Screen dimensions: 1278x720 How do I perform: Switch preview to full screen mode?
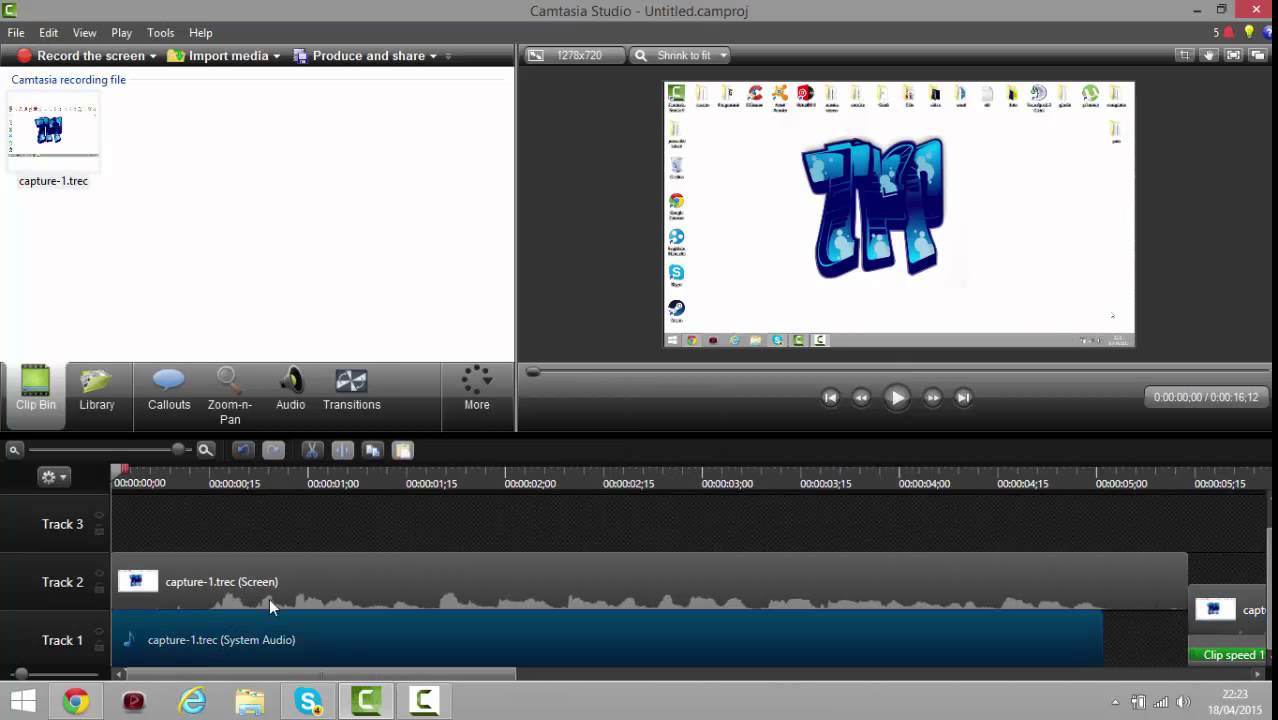pos(1234,55)
